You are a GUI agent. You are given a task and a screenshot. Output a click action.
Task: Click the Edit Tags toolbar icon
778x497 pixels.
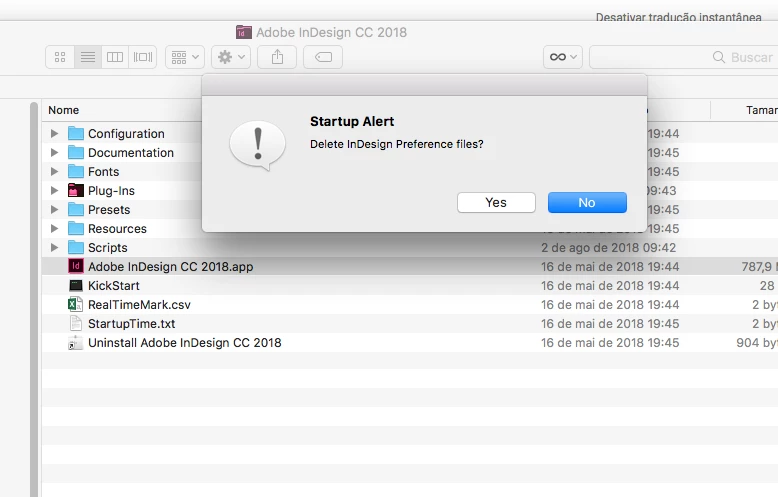point(323,57)
